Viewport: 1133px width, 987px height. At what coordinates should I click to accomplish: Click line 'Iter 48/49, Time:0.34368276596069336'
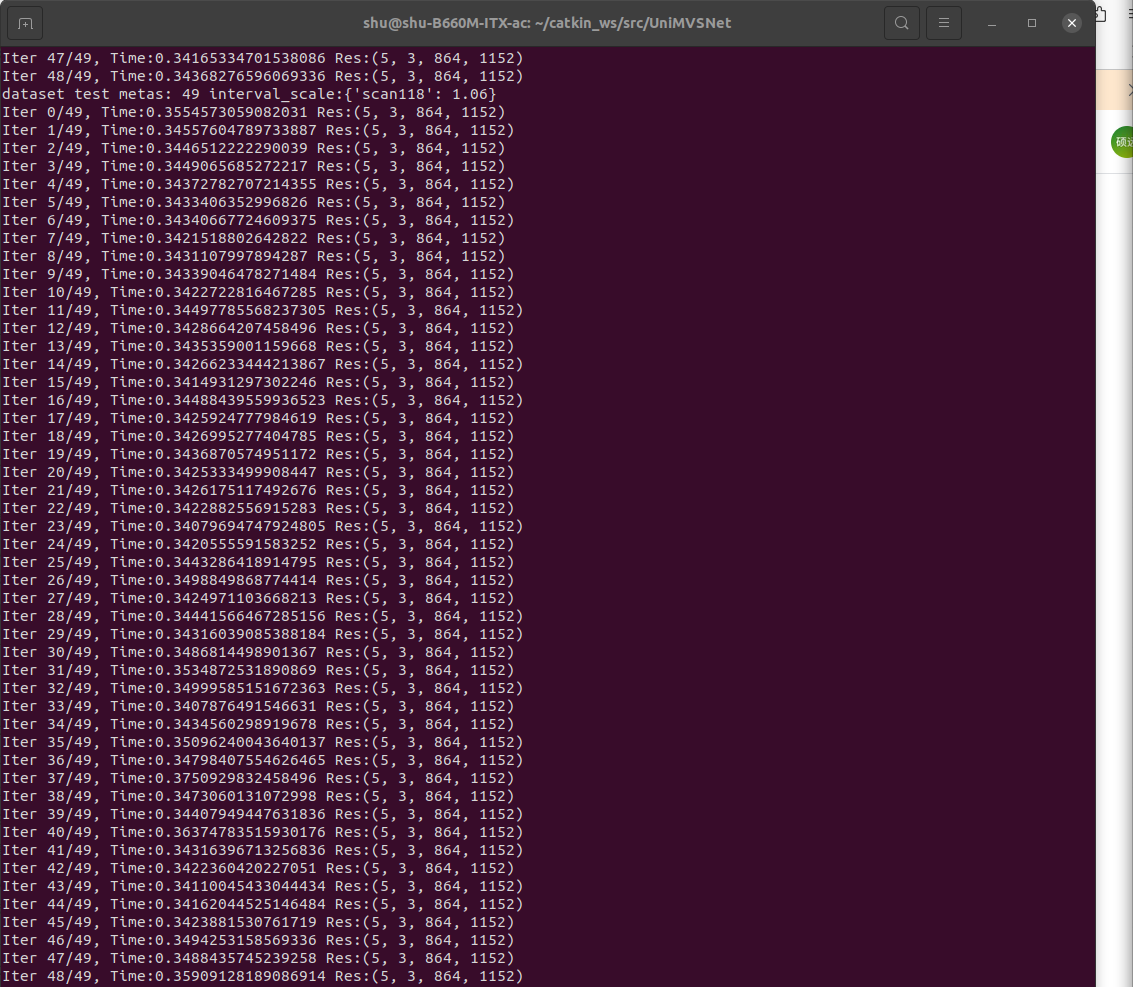(x=262, y=76)
